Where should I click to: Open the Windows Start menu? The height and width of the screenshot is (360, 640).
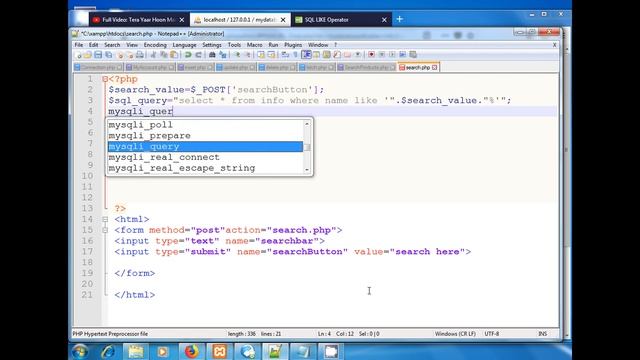click(80, 351)
